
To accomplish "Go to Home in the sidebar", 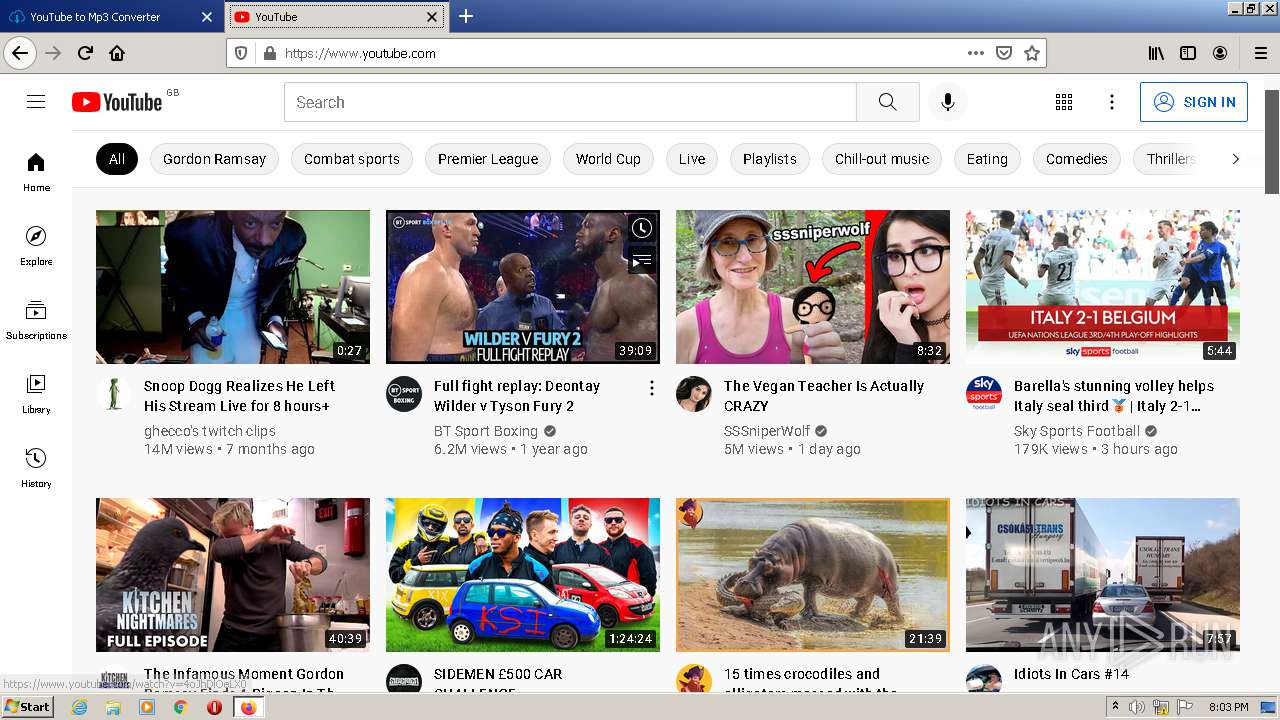I will point(36,172).
